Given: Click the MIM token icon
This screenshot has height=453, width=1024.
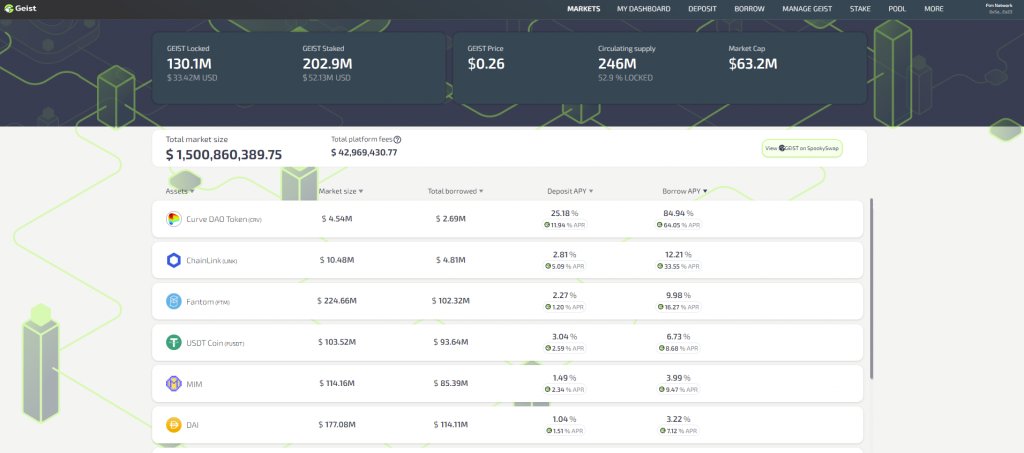Looking at the screenshot, I should (x=173, y=384).
